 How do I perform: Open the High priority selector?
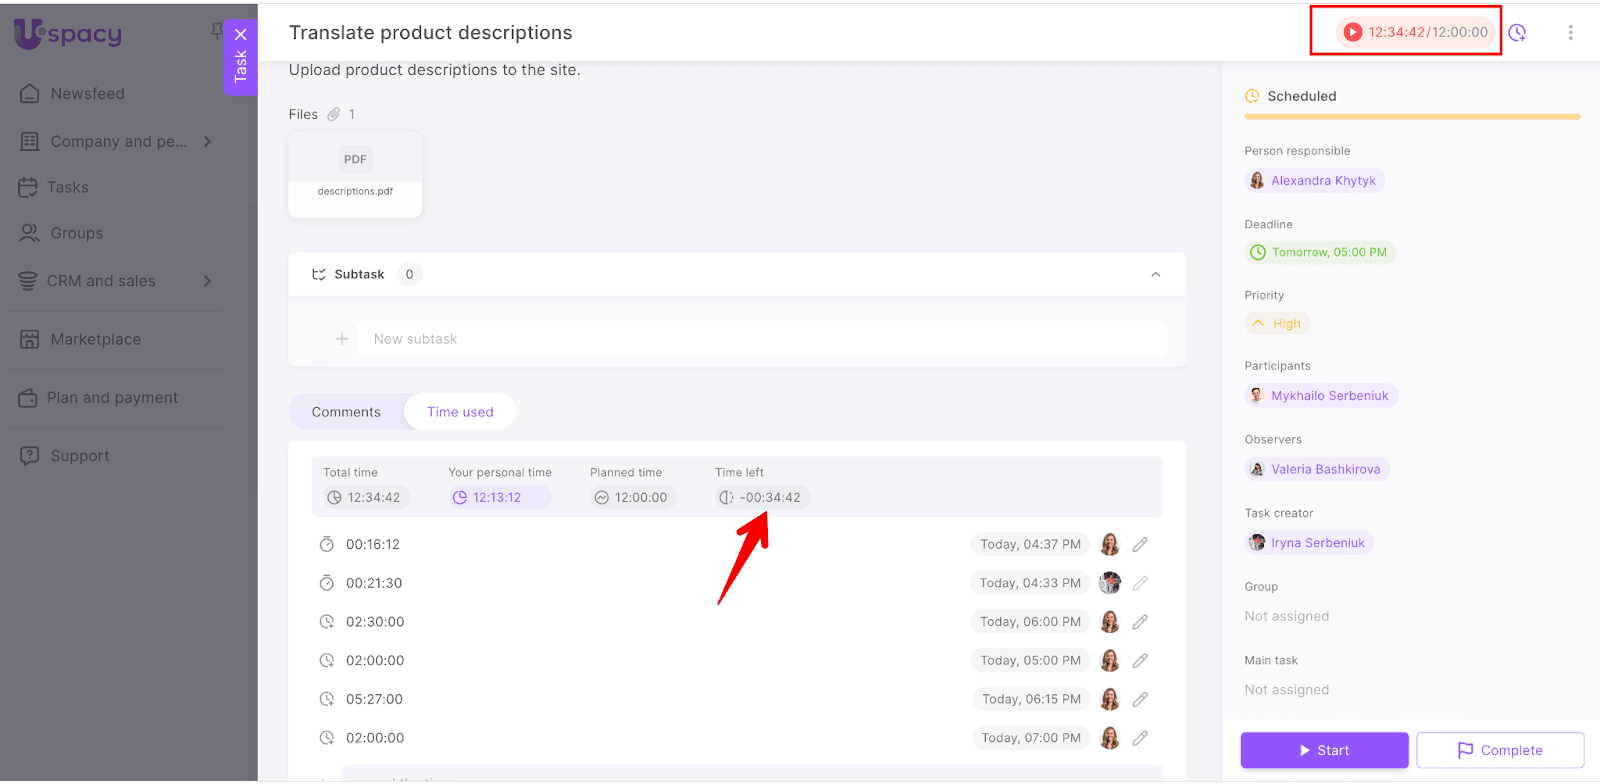coord(1277,324)
